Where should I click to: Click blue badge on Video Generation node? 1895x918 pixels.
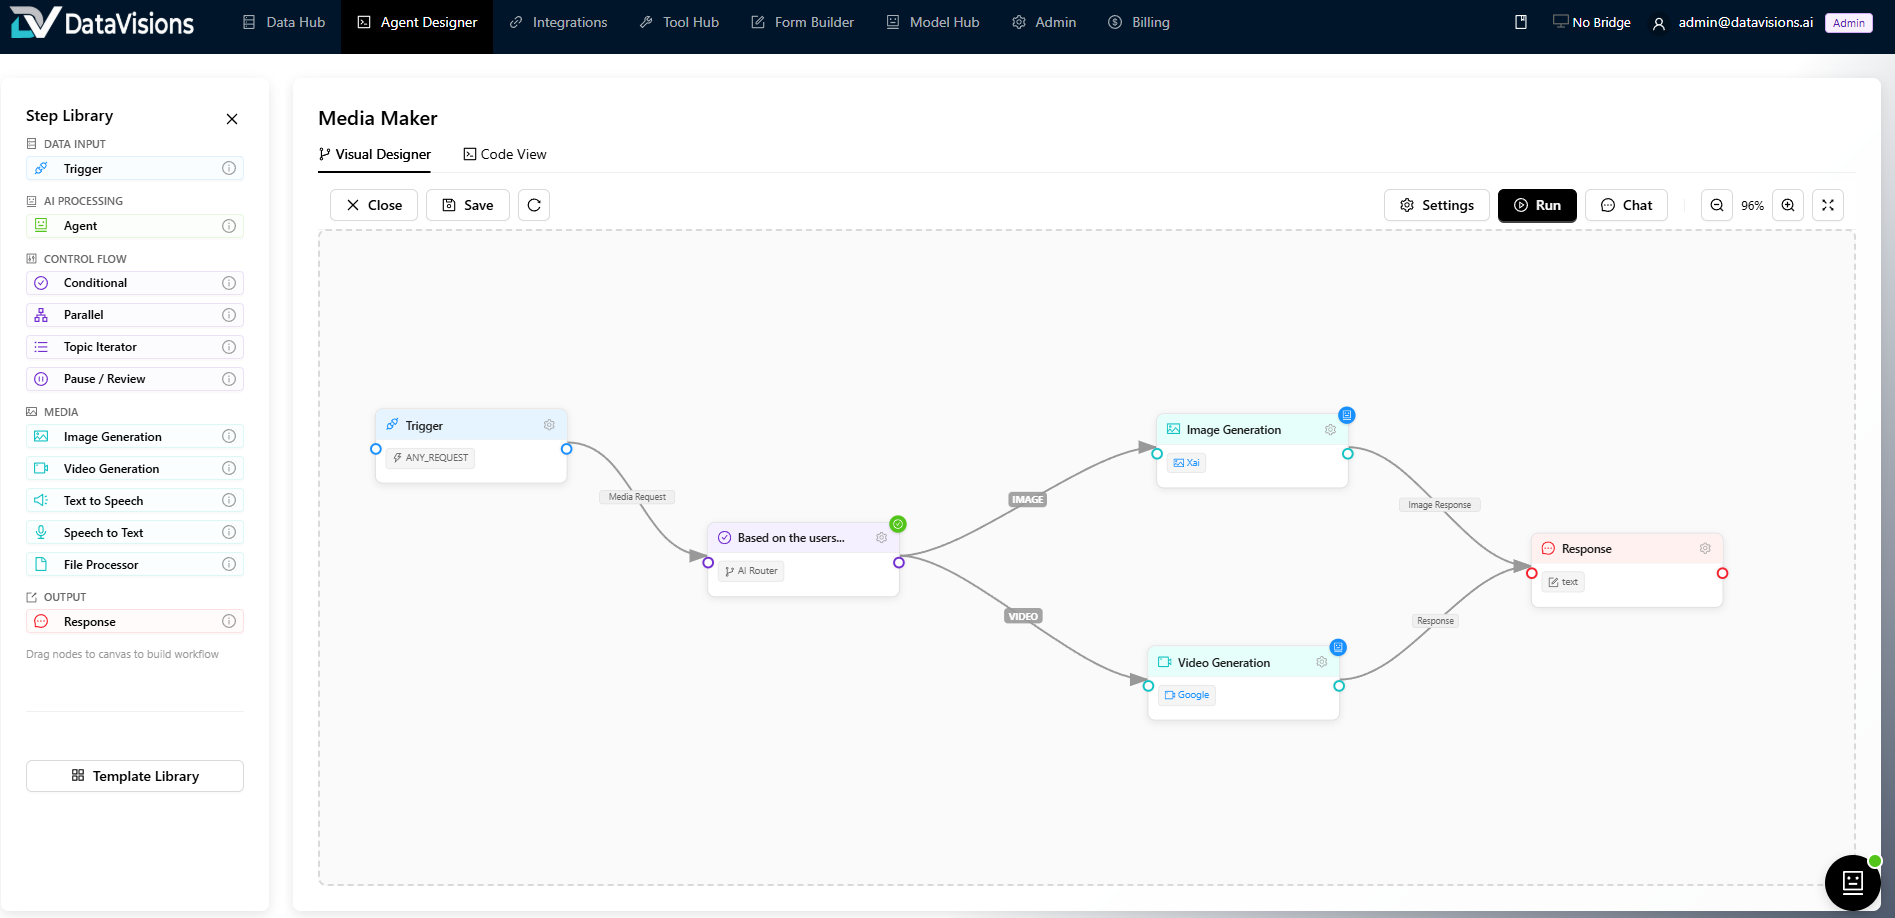(x=1338, y=647)
